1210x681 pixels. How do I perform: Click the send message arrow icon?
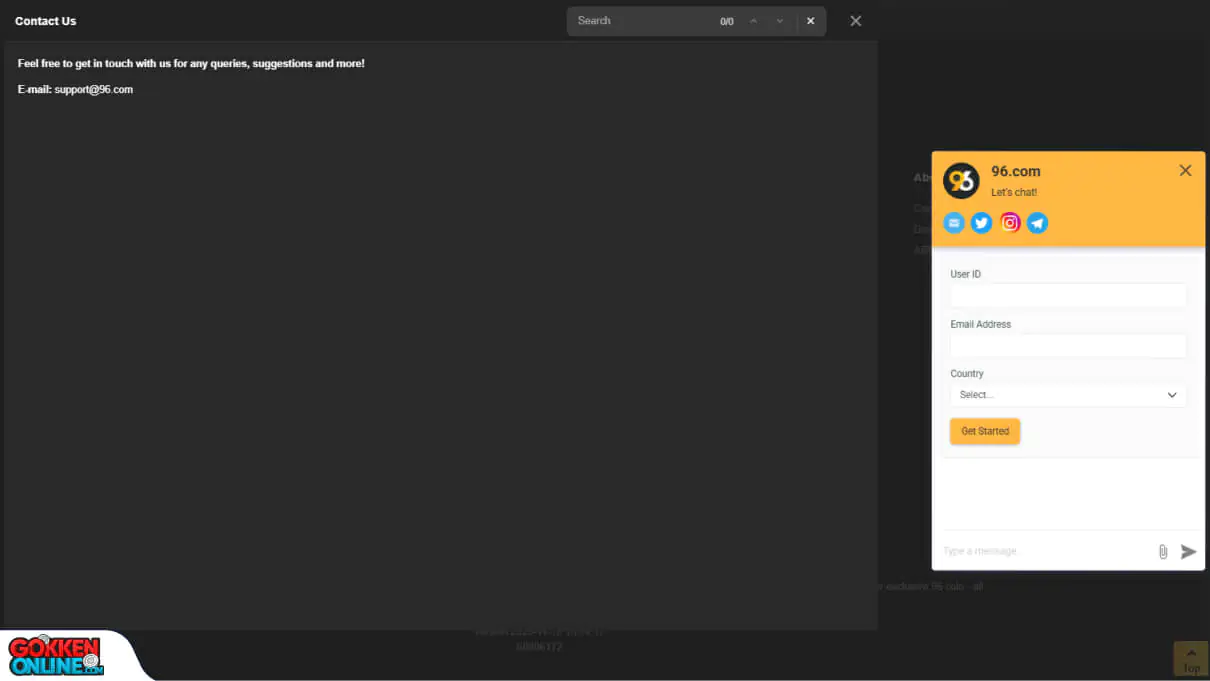pyautogui.click(x=1188, y=551)
